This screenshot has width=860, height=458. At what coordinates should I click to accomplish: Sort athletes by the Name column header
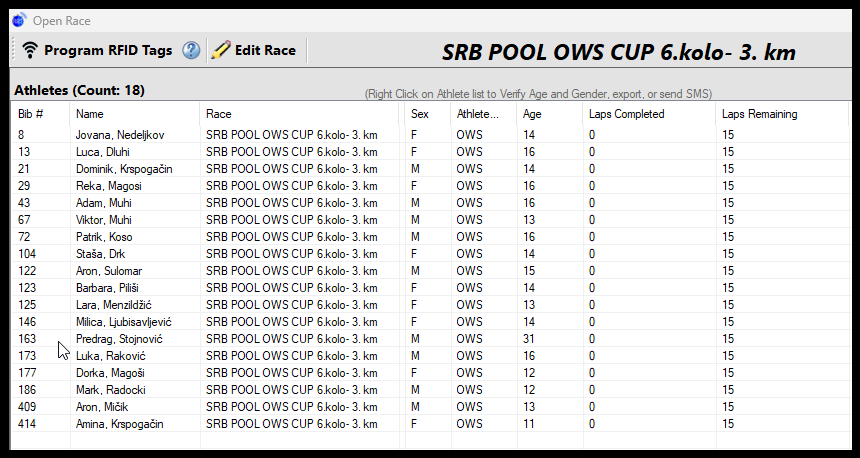[x=135, y=114]
